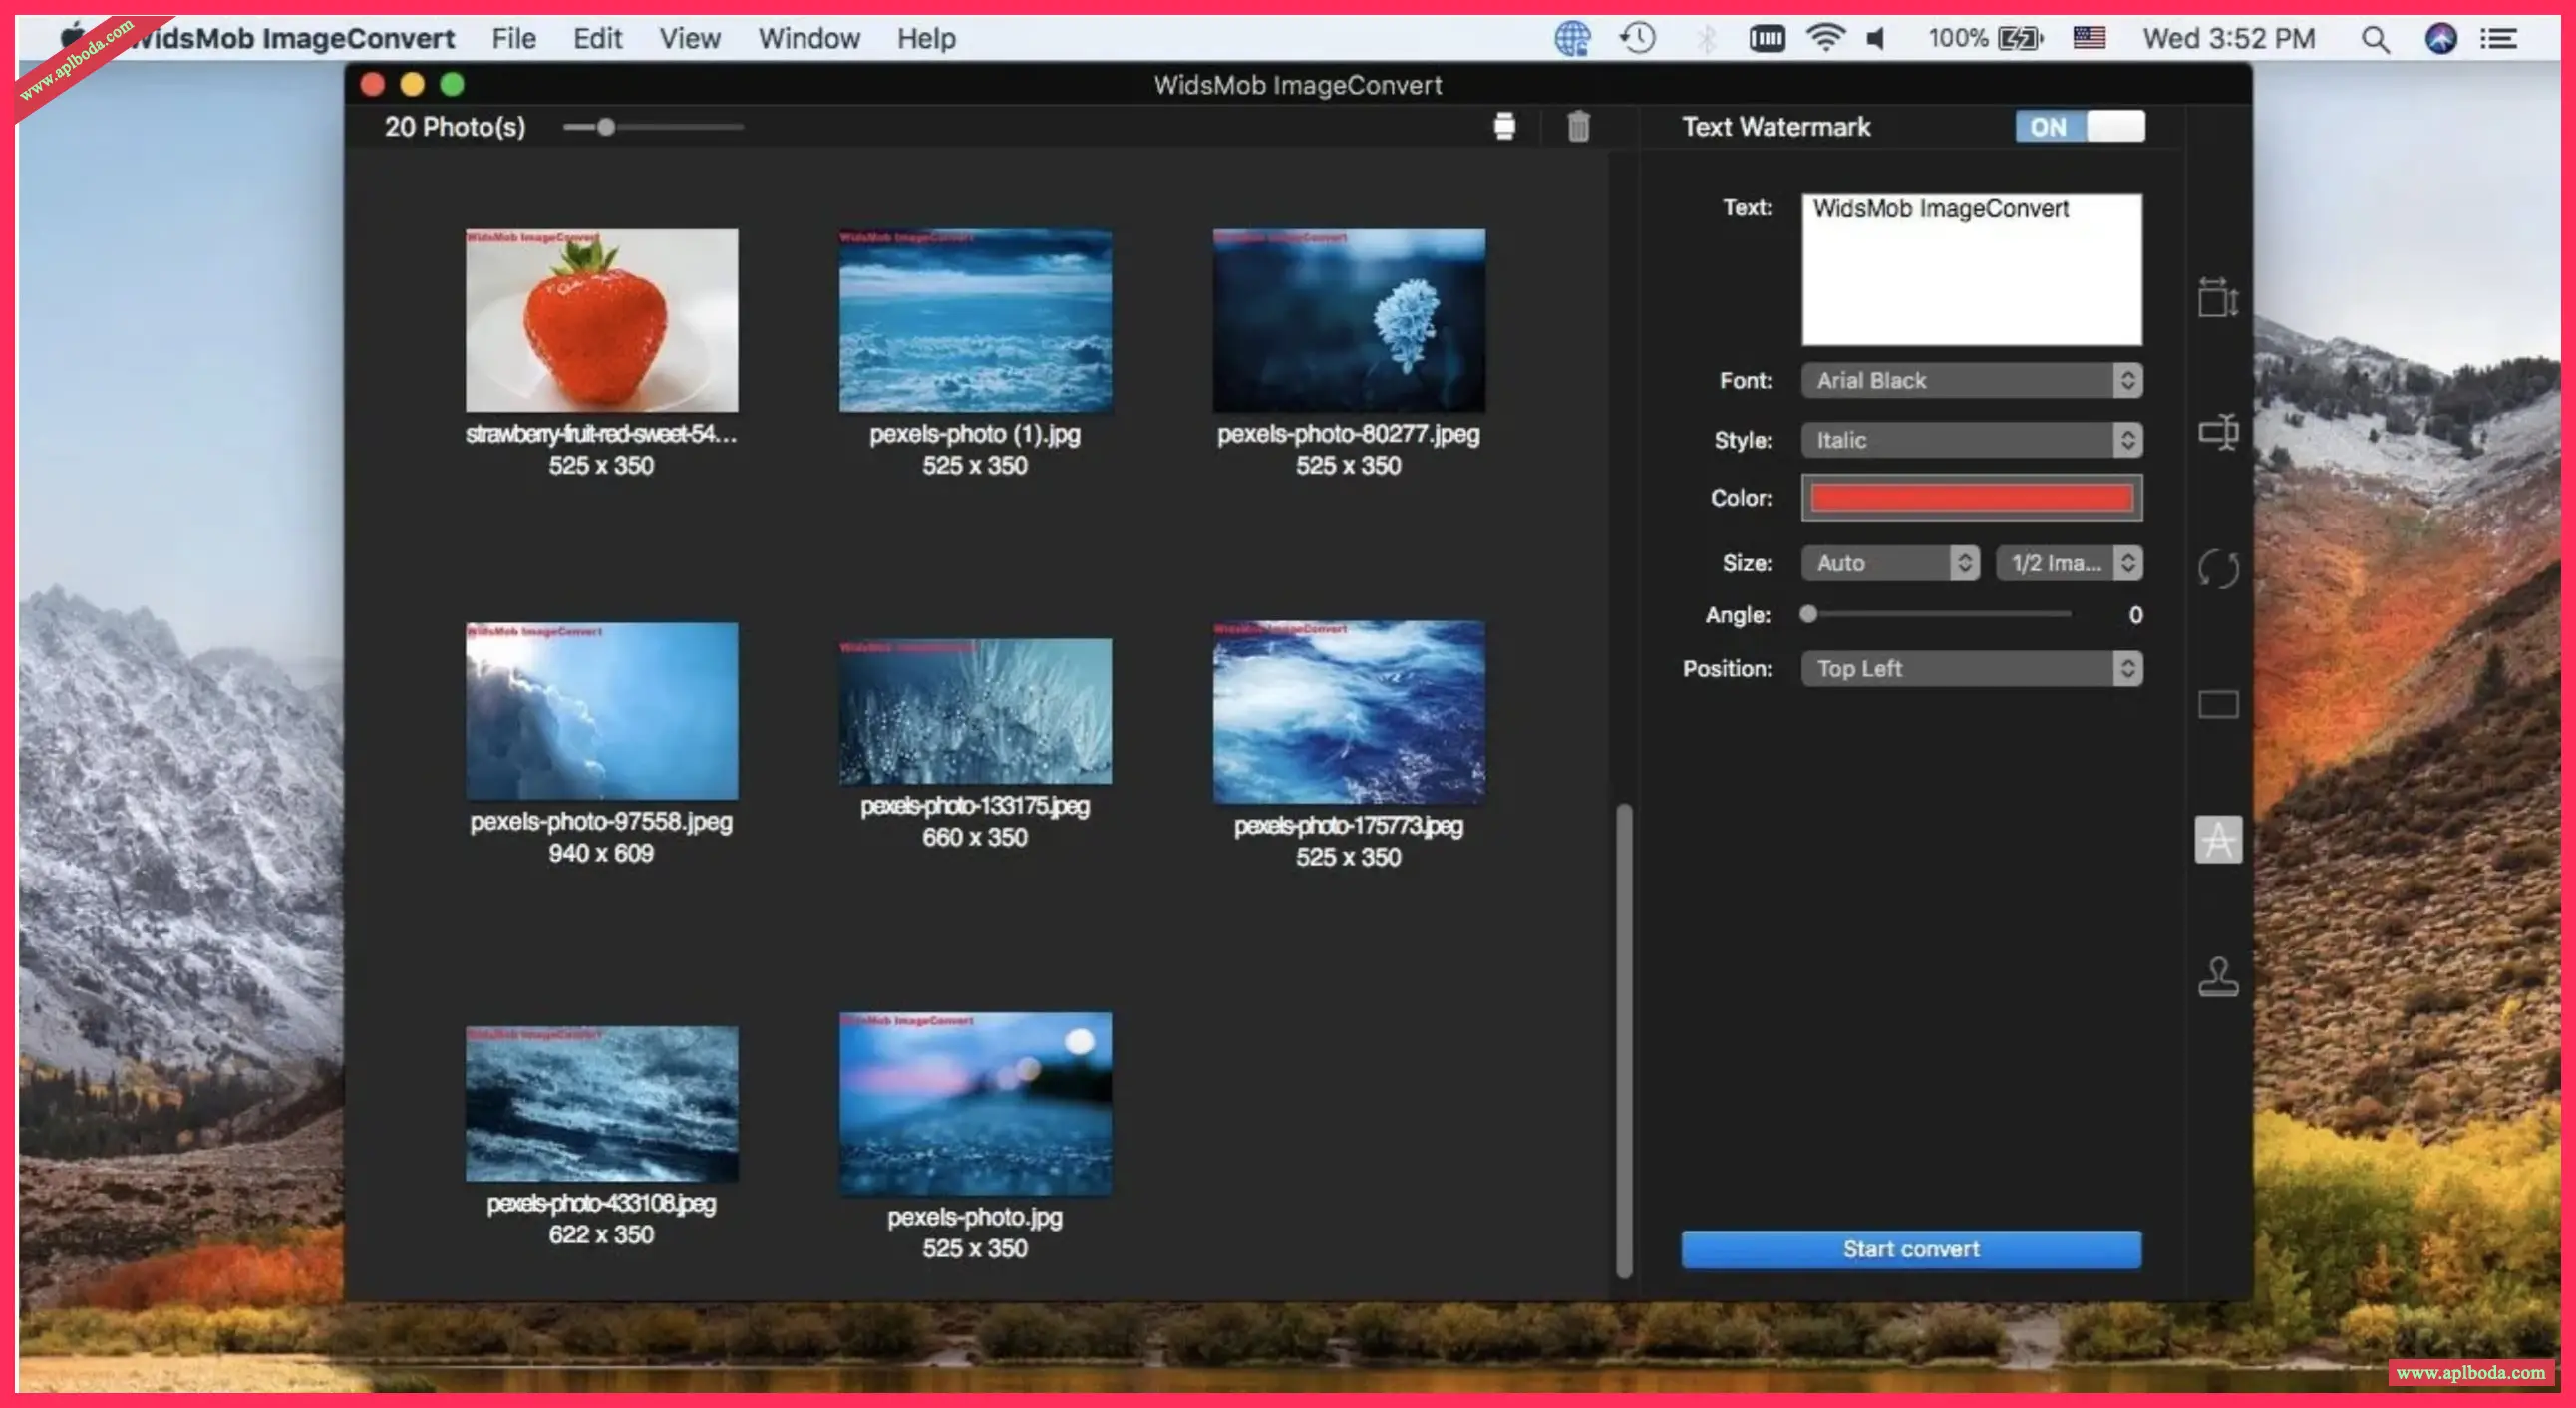
Task: Open the image watermark stamp tool
Action: pos(2217,976)
